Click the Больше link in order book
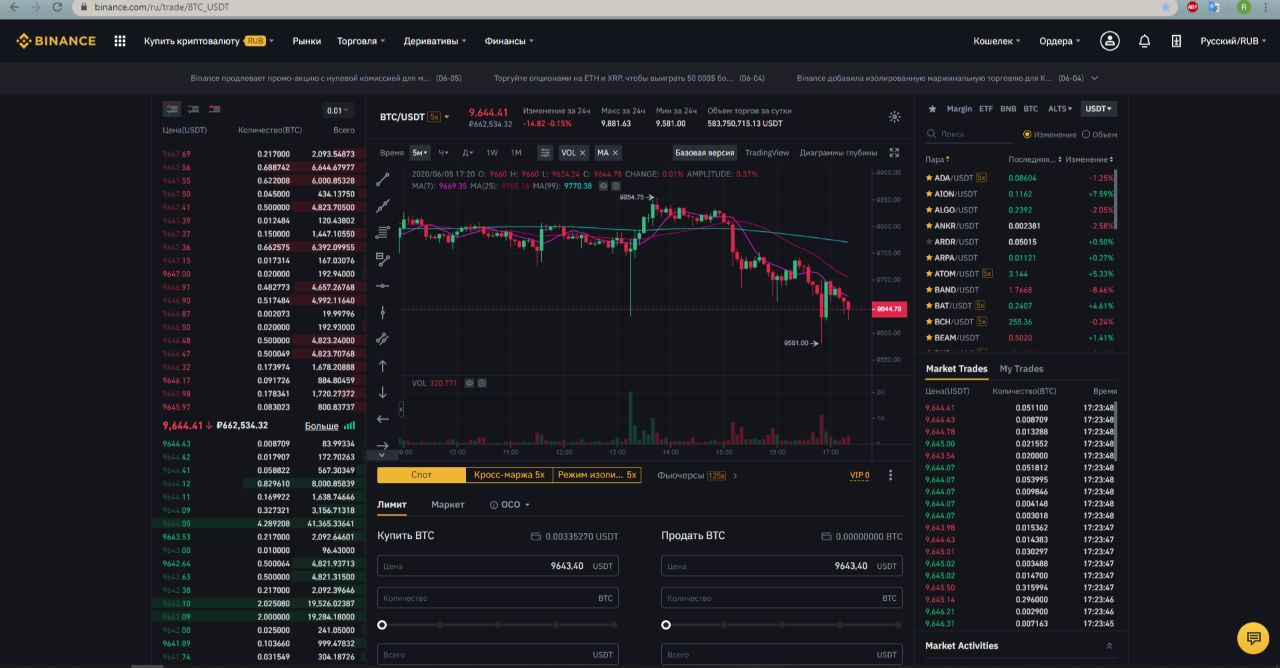Viewport: 1280px width, 668px height. tap(321, 426)
